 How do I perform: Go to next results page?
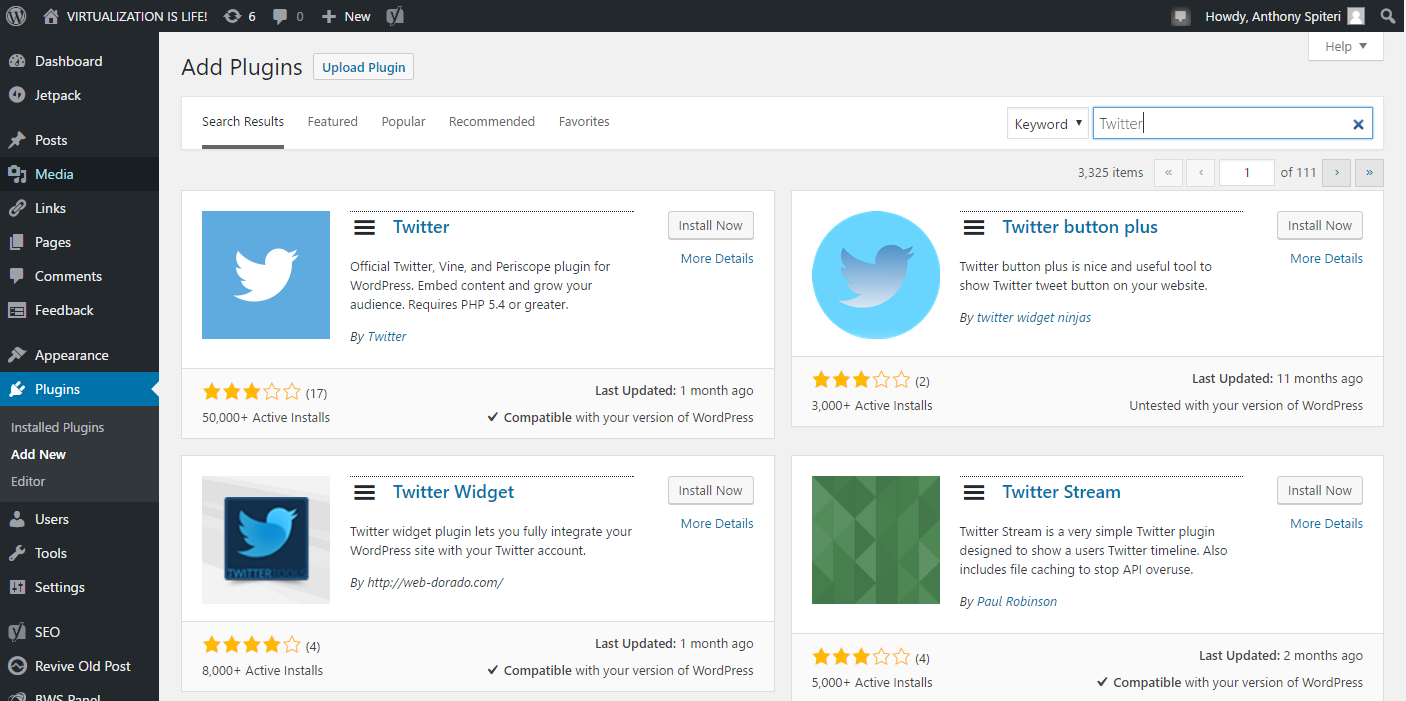[1336, 172]
